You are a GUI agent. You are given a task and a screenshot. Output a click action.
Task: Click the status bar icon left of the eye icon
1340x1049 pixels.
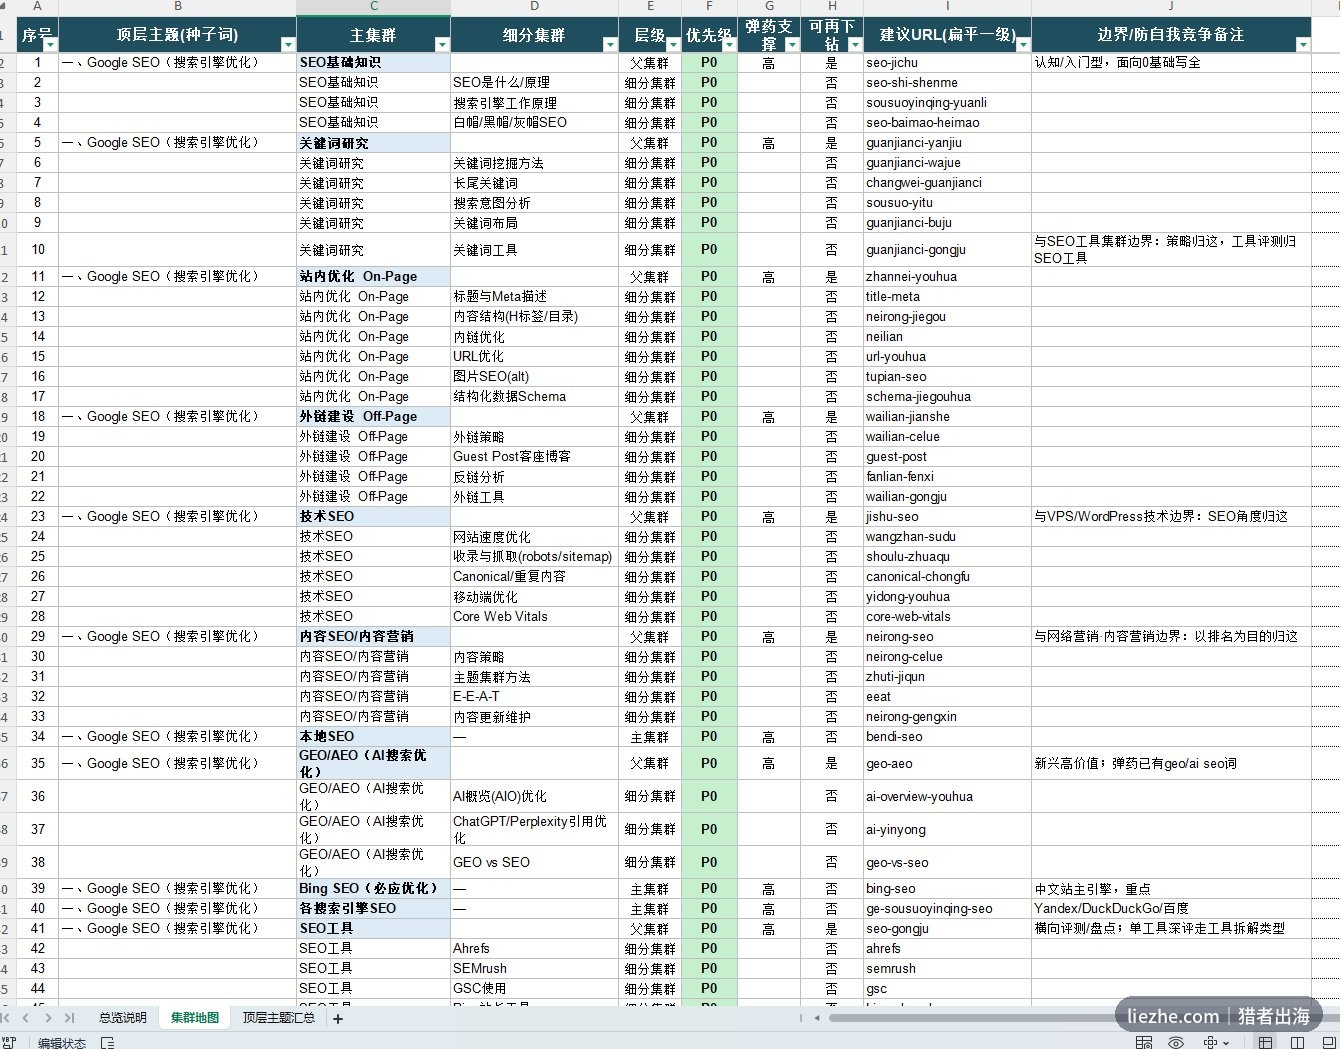pyautogui.click(x=1144, y=1042)
